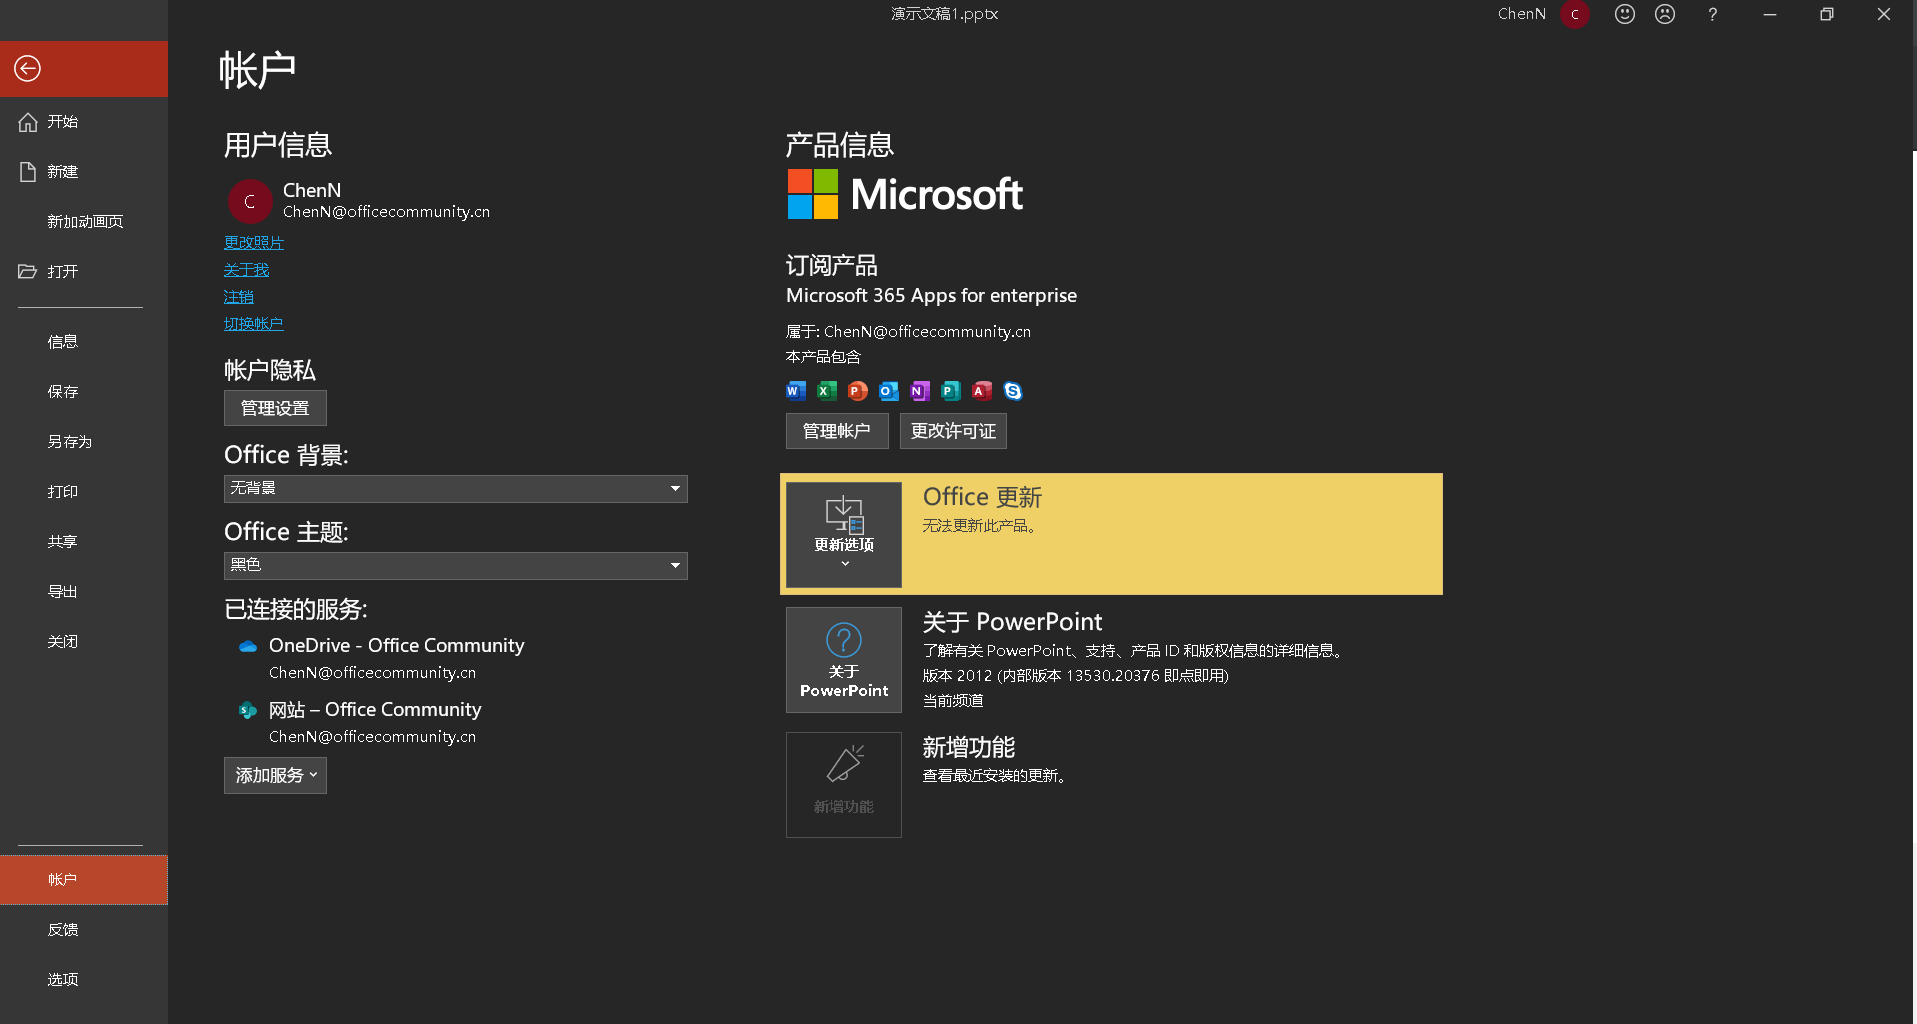Click the Microsoft 365 Apps for enterprise text

[x=931, y=296]
